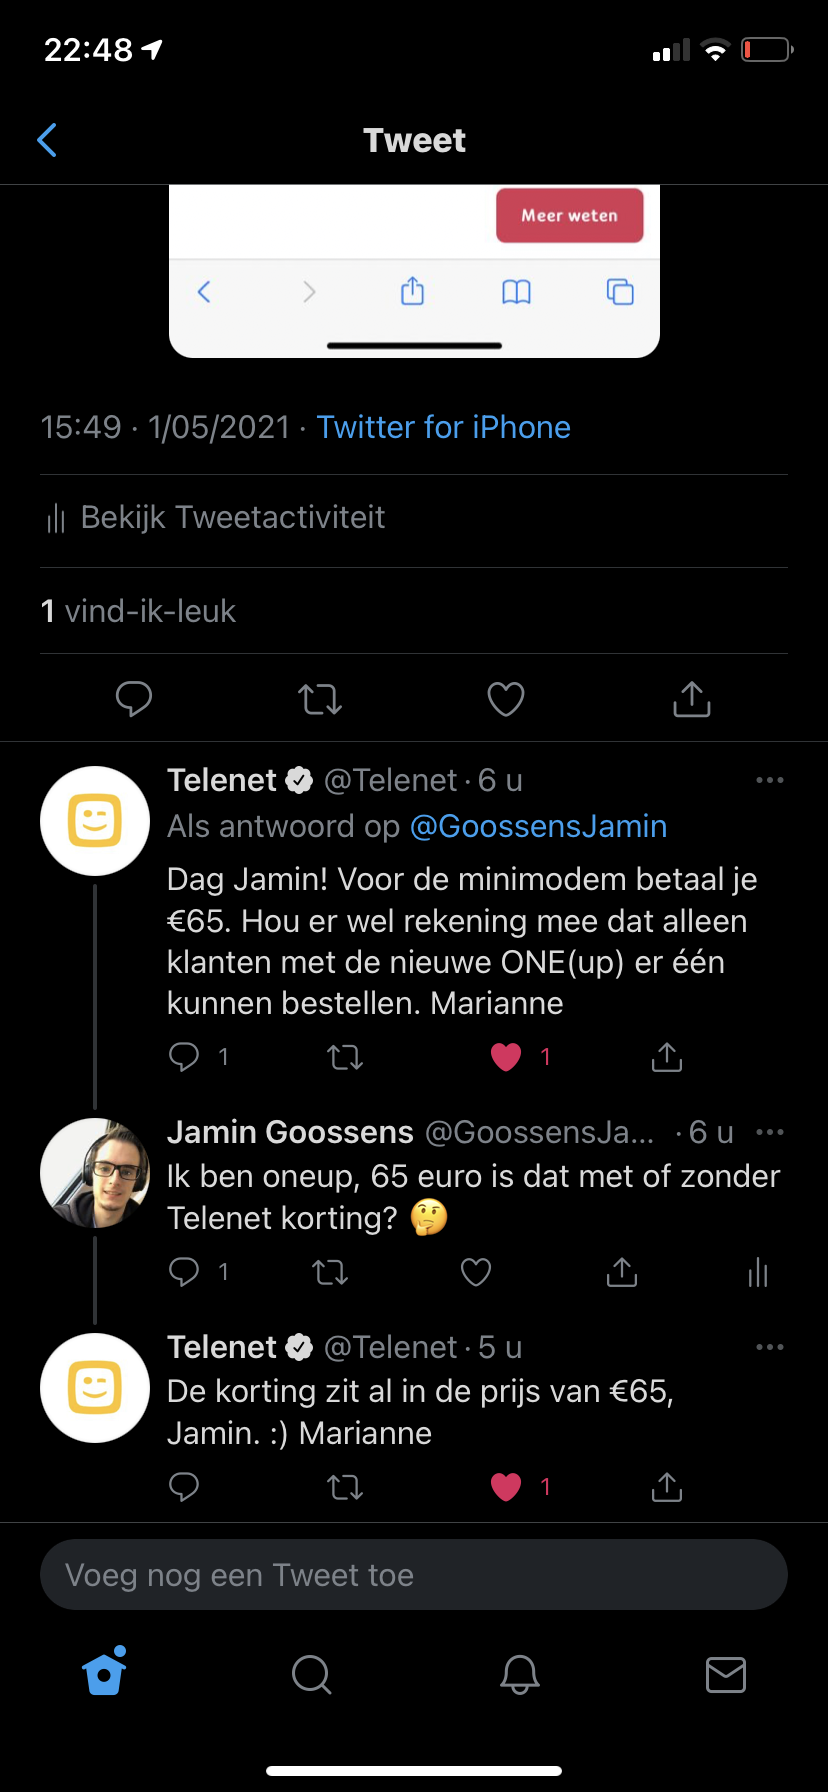828x1792 pixels.
Task: Unlike Telenet's first reply about €65 minimodem
Action: [x=506, y=1057]
